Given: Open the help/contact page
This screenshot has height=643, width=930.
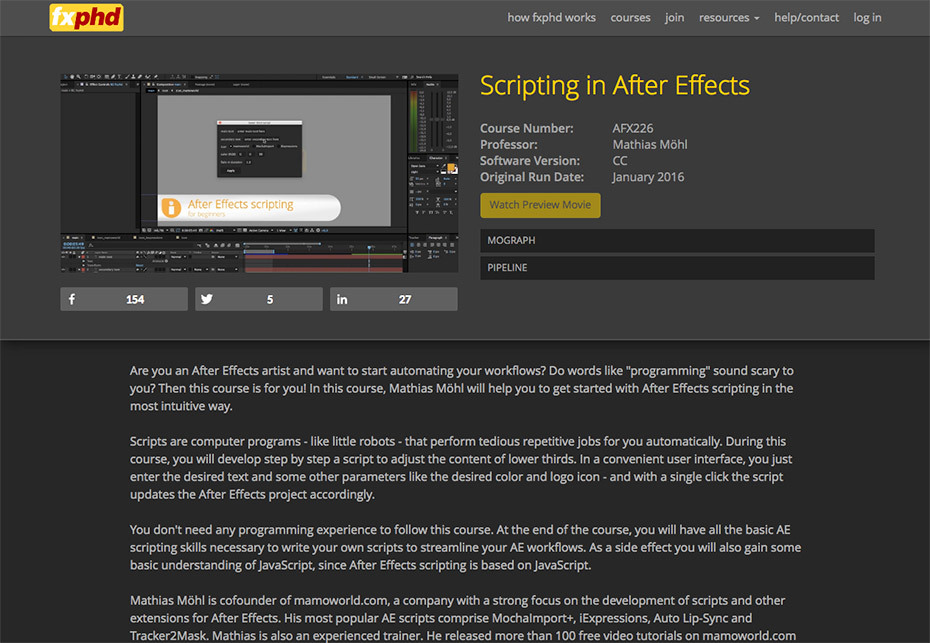Looking at the screenshot, I should coord(806,17).
